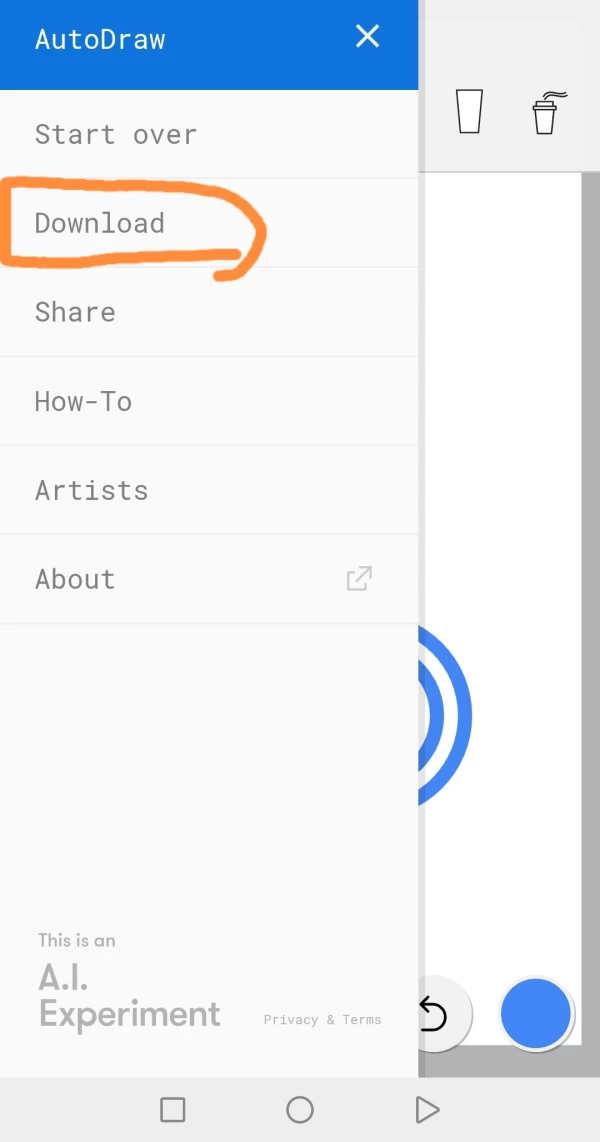This screenshot has height=1142, width=600.
Task: Tap the Android back triangle button
Action: [x=427, y=1109]
